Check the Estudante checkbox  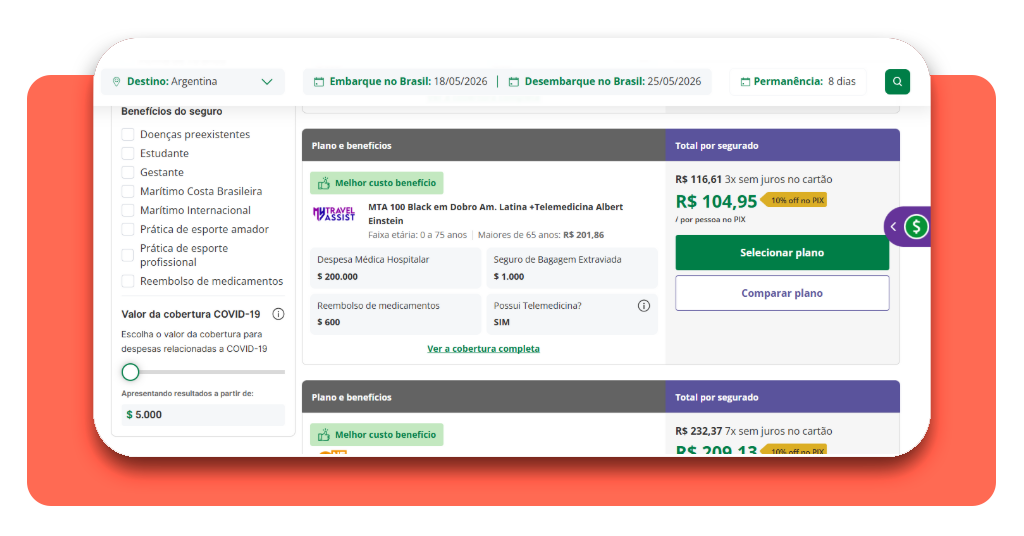click(128, 153)
